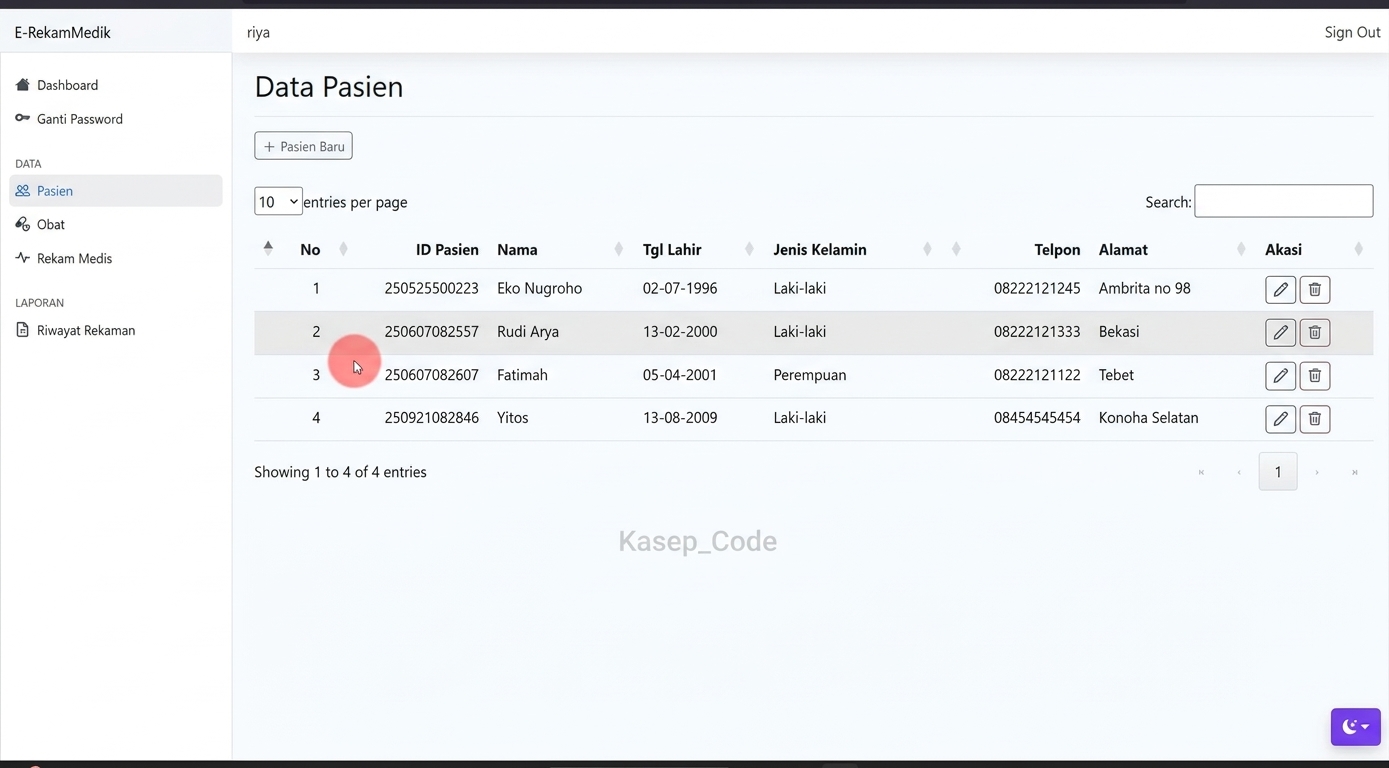The height and width of the screenshot is (768, 1389).
Task: Select birth date 05-04-2001
Action: (x=680, y=375)
